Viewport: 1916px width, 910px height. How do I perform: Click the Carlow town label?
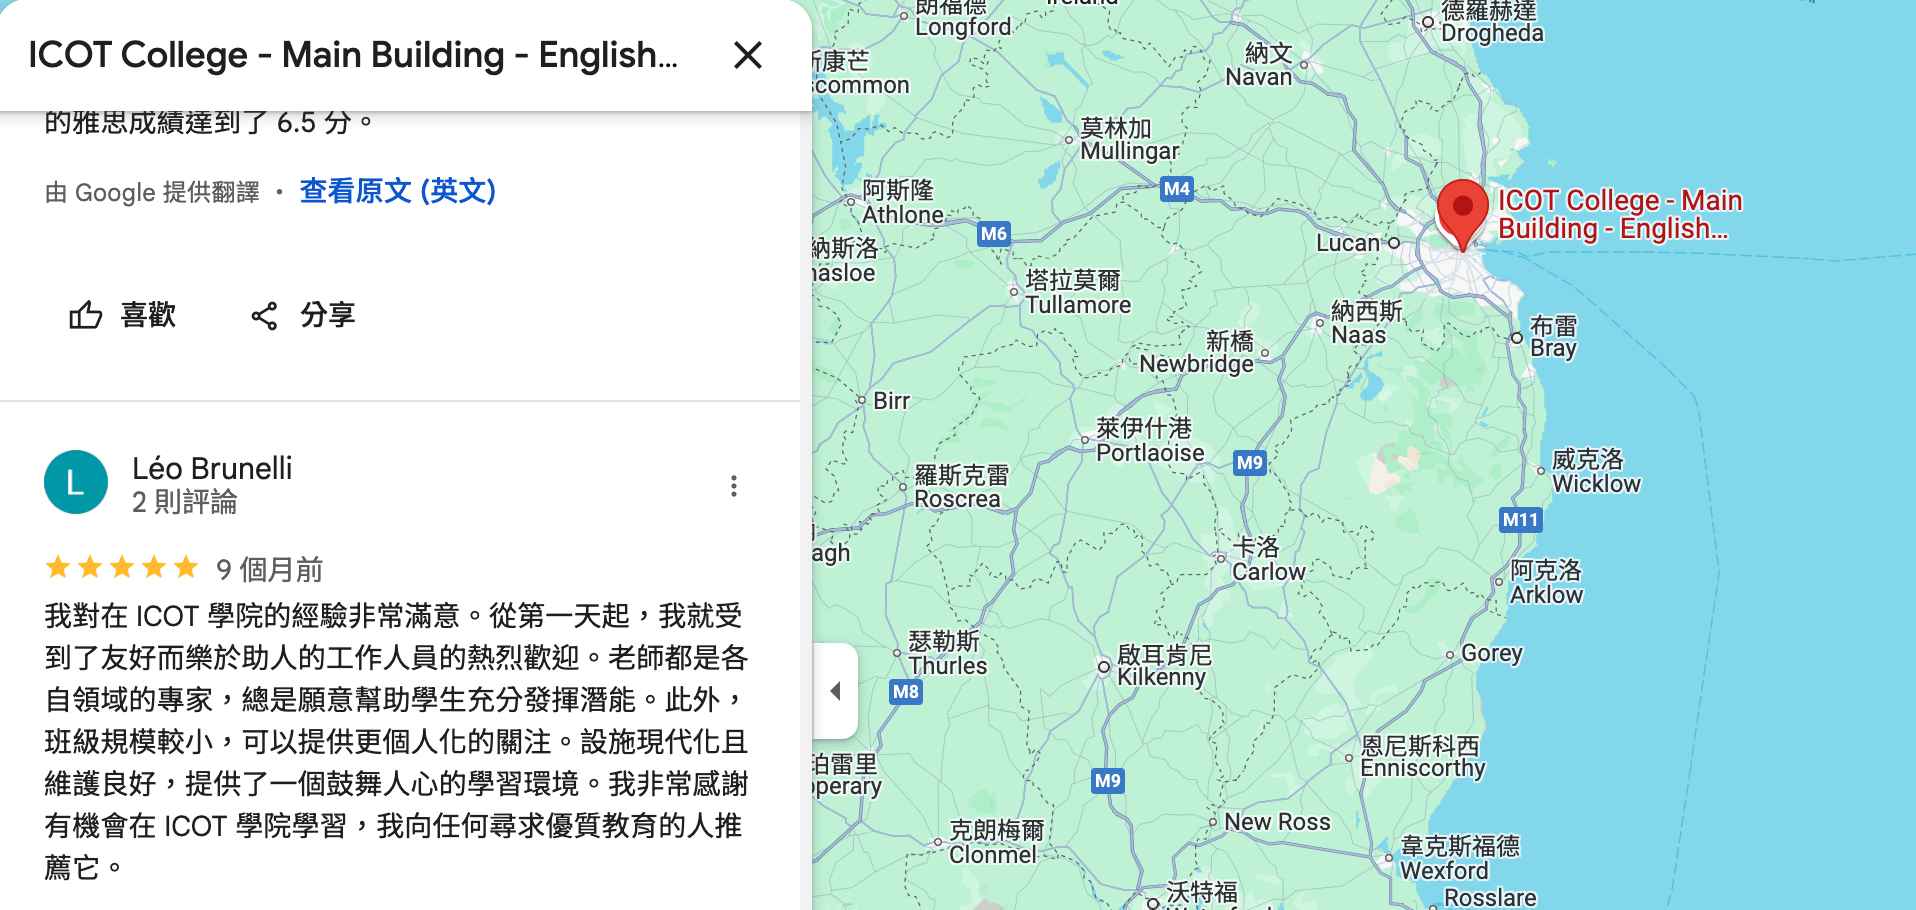[x=1269, y=559]
